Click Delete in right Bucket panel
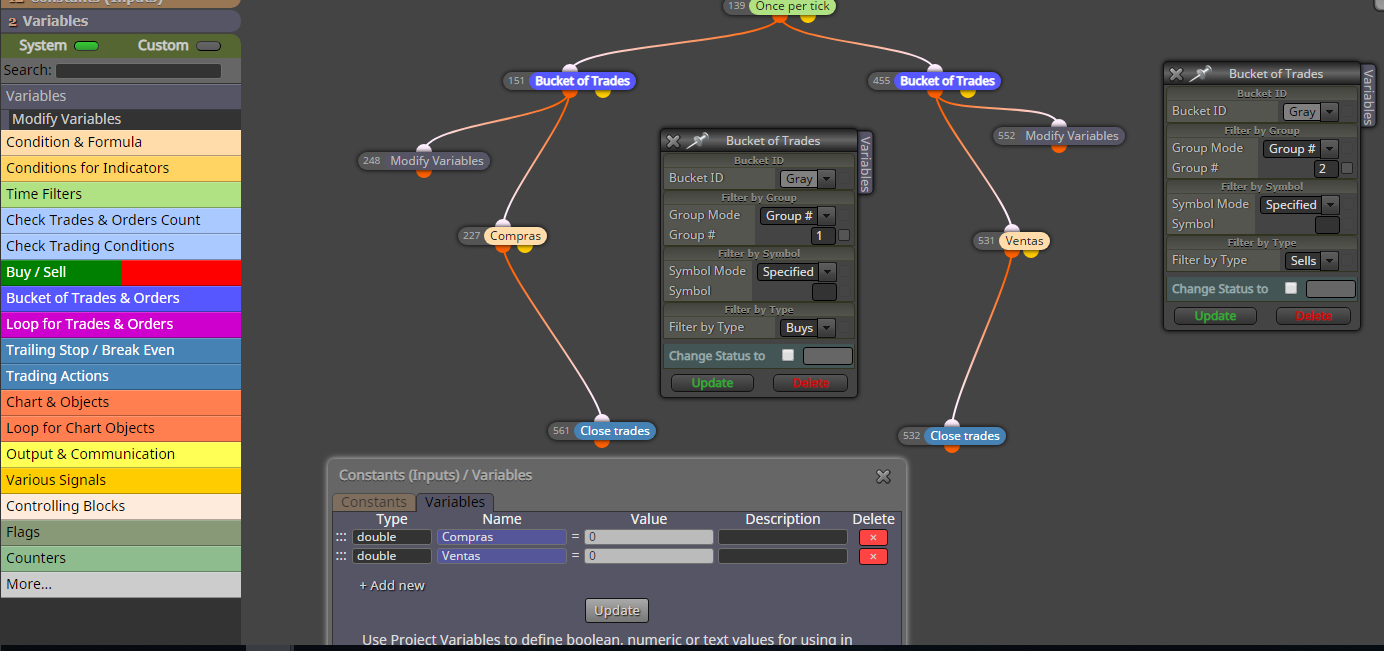Viewport: 1384px width, 651px height. [1313, 316]
